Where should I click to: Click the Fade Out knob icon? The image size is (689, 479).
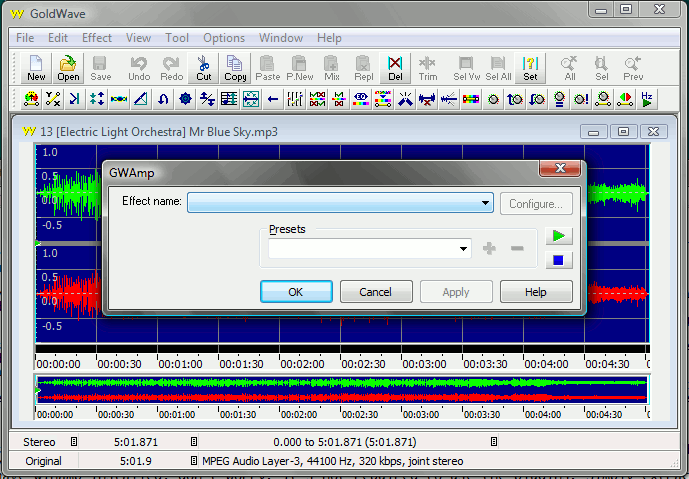click(537, 99)
